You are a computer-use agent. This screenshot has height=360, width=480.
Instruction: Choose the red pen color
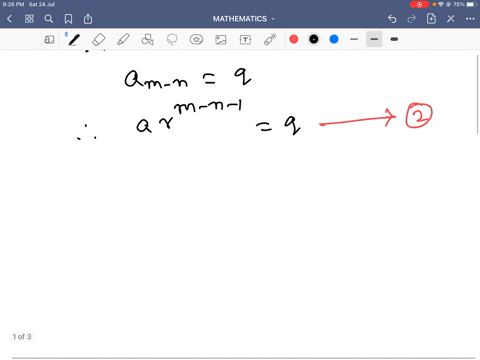click(x=294, y=39)
